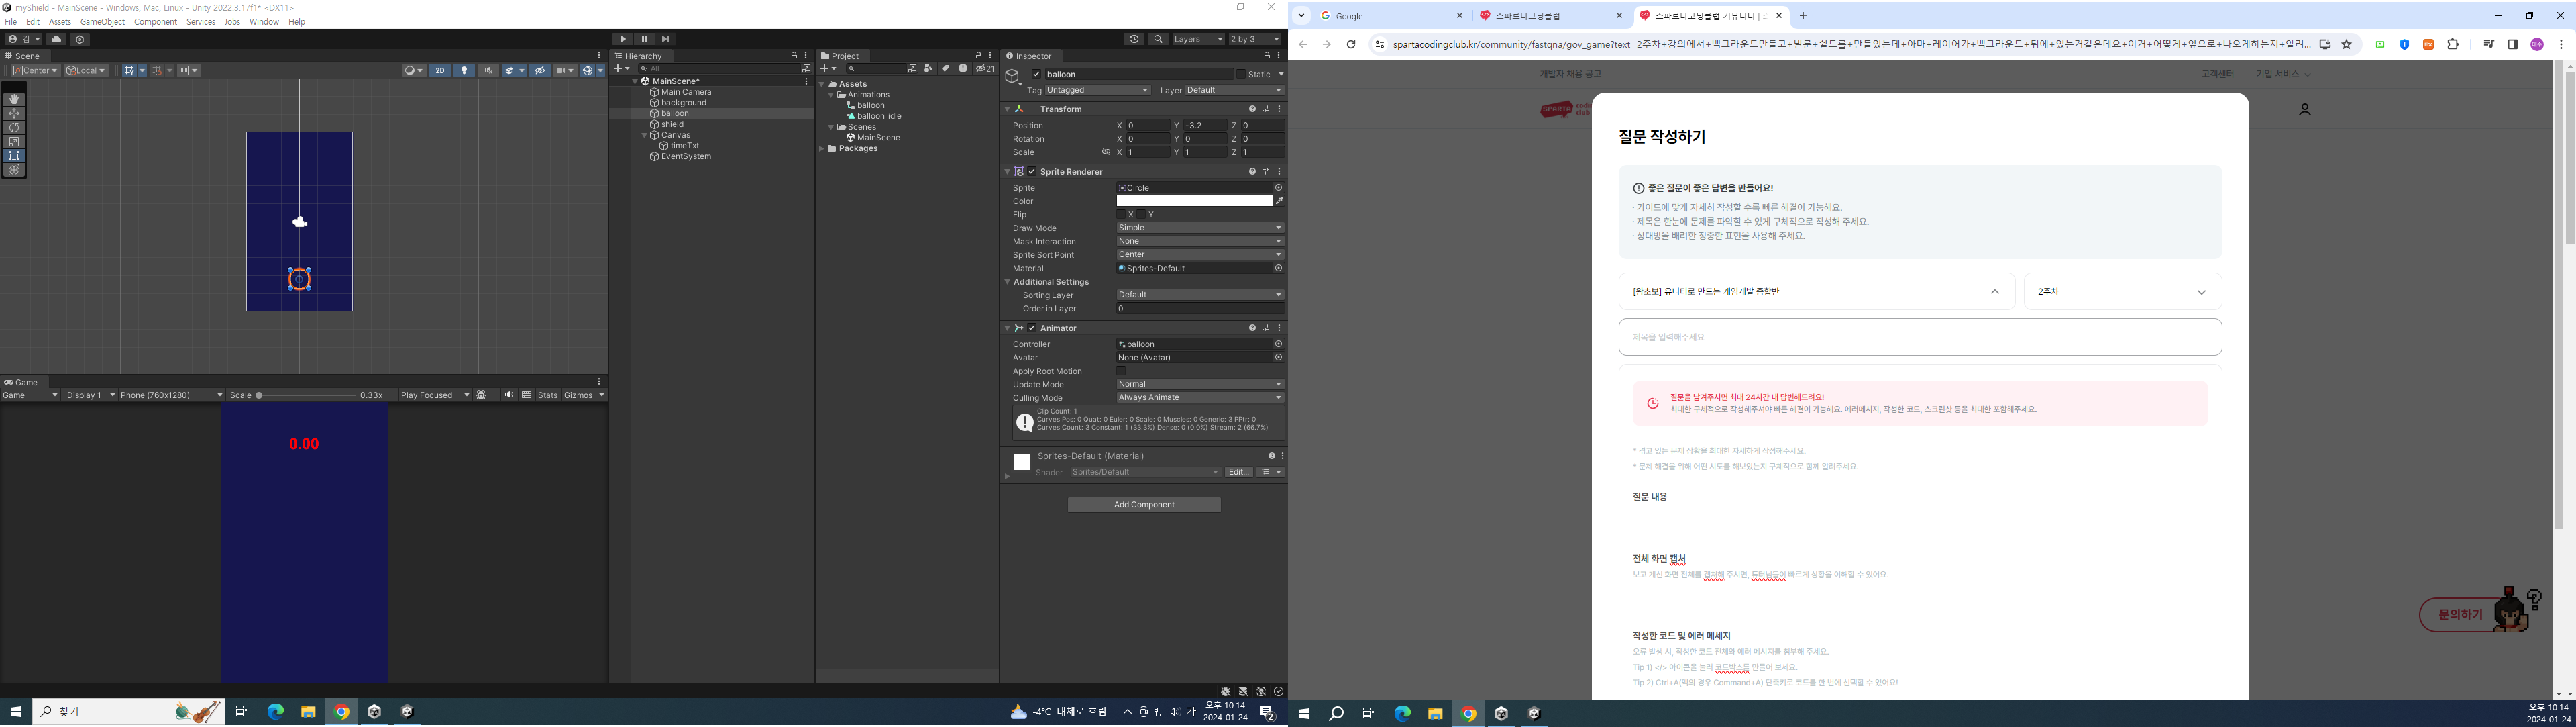Click the color eyedropper in Sprite Renderer
The width and height of the screenshot is (2576, 727).
tap(1279, 201)
